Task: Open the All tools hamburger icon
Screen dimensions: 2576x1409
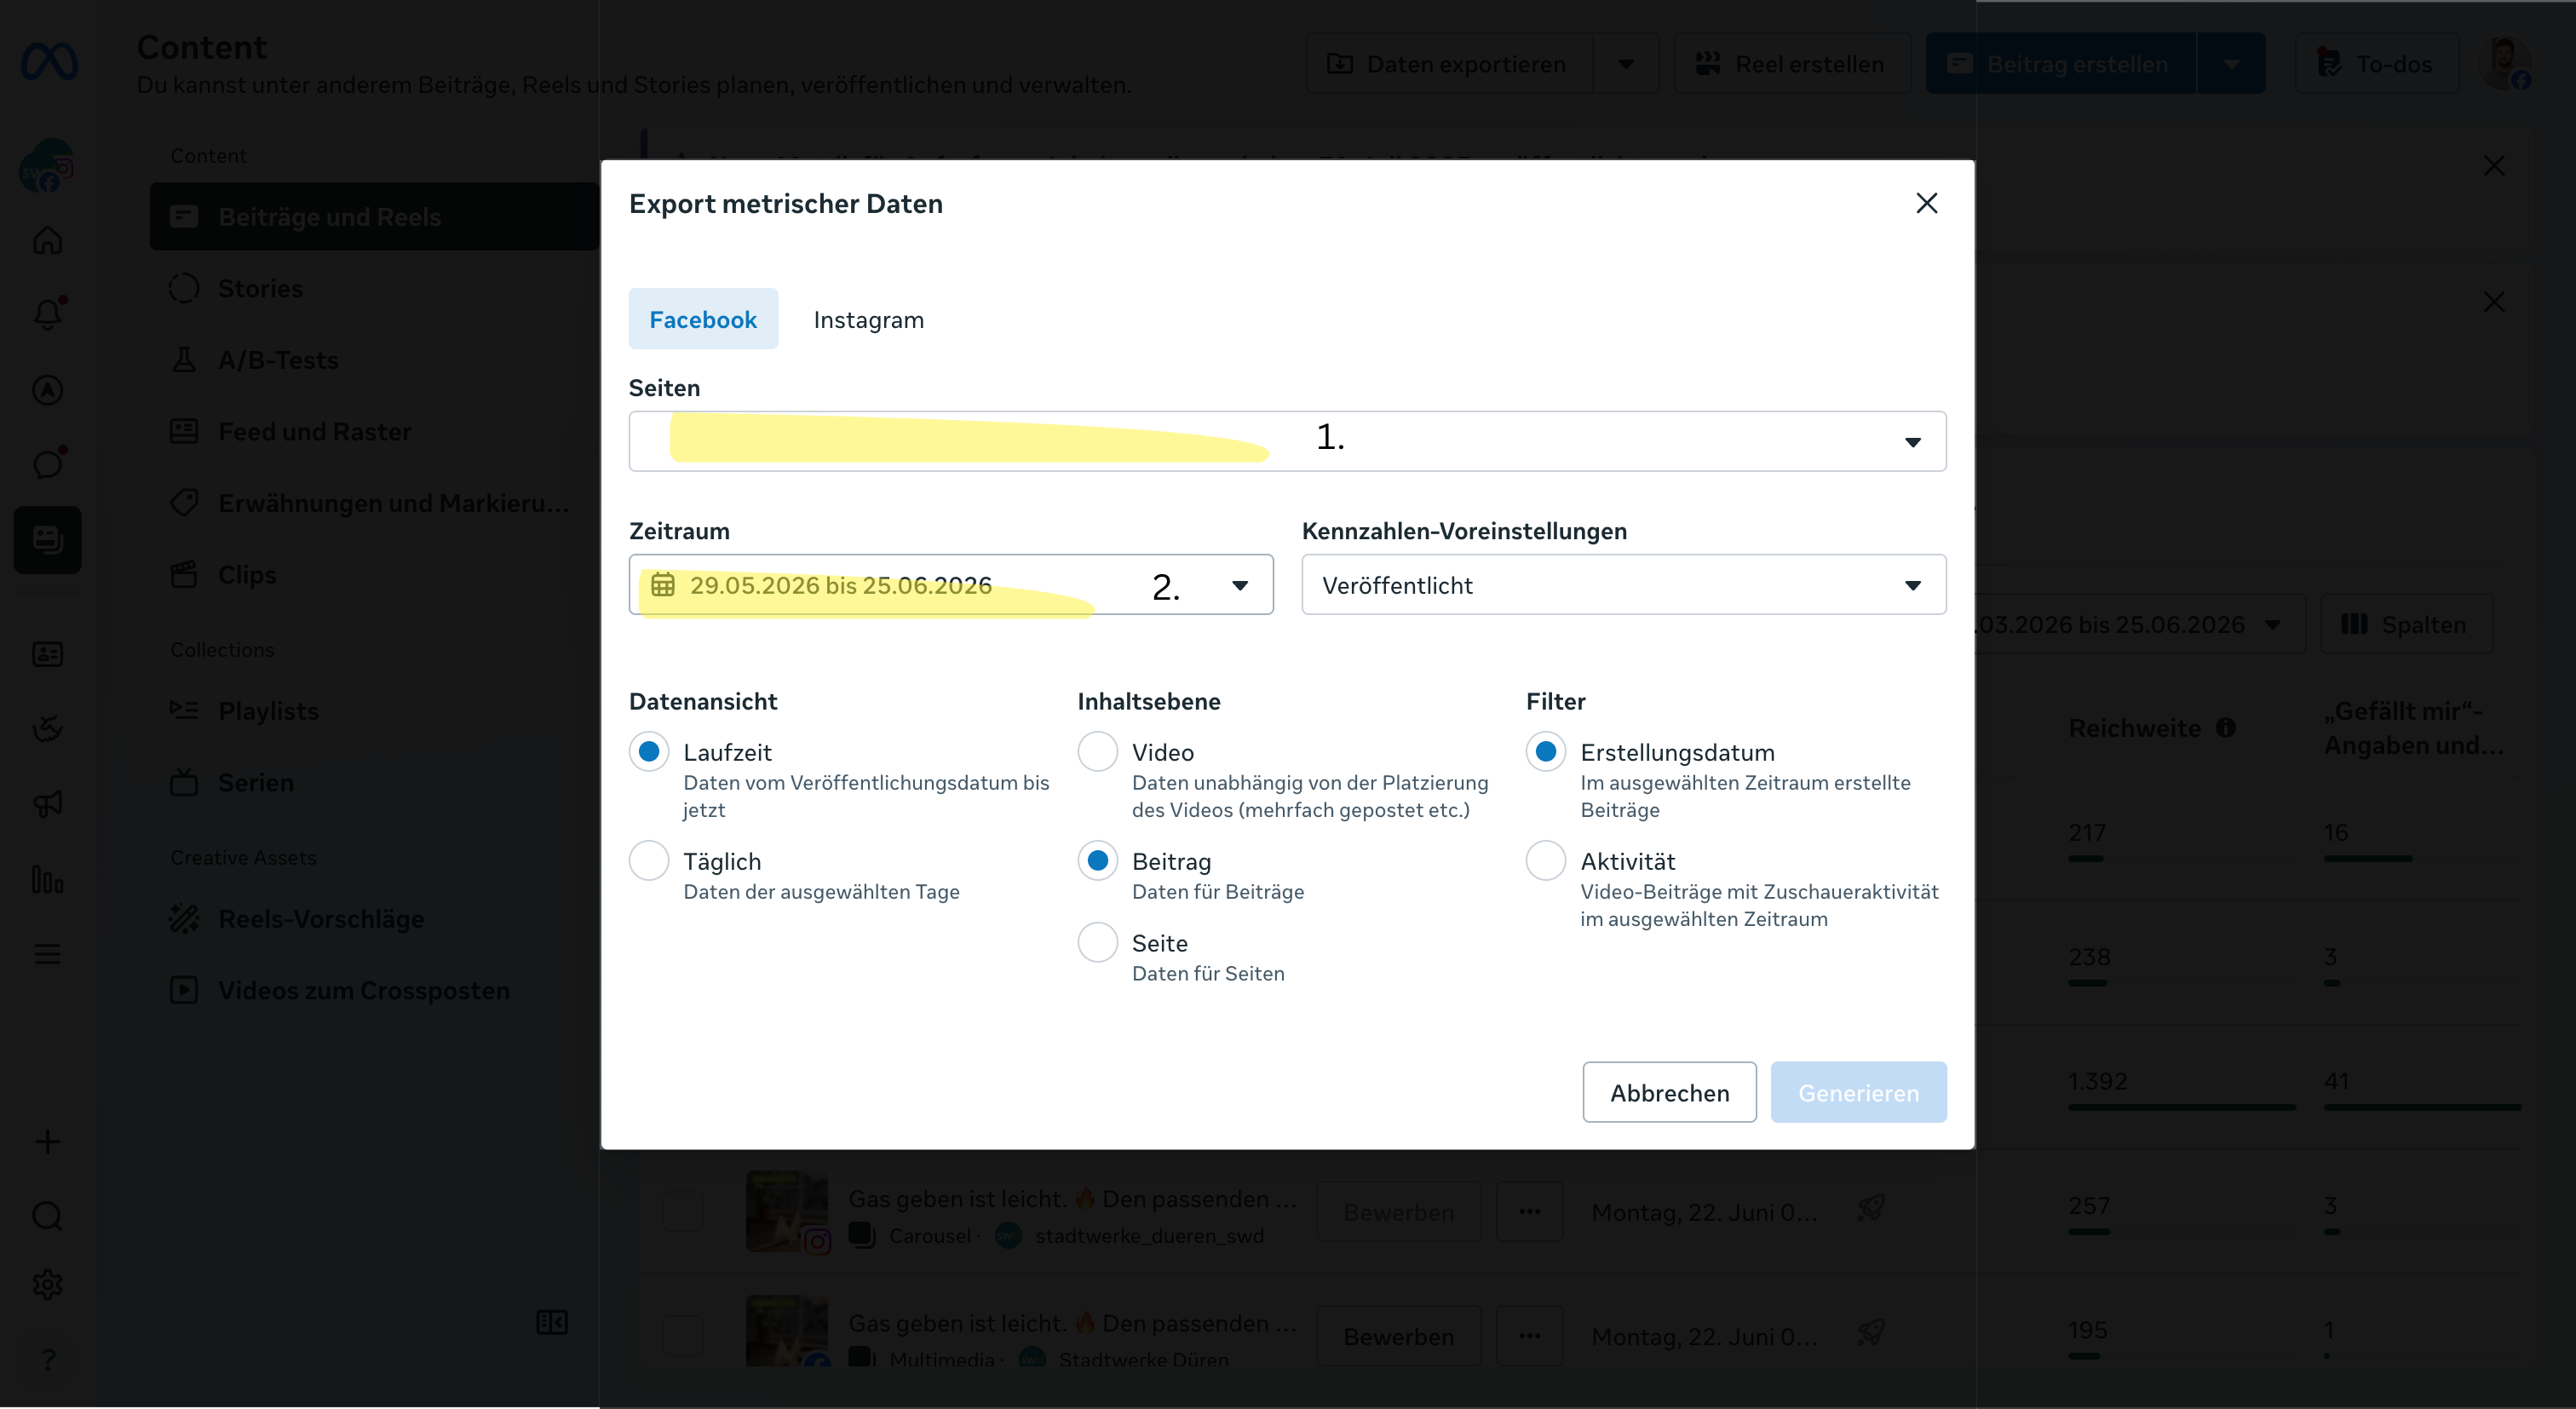Action: 47,954
